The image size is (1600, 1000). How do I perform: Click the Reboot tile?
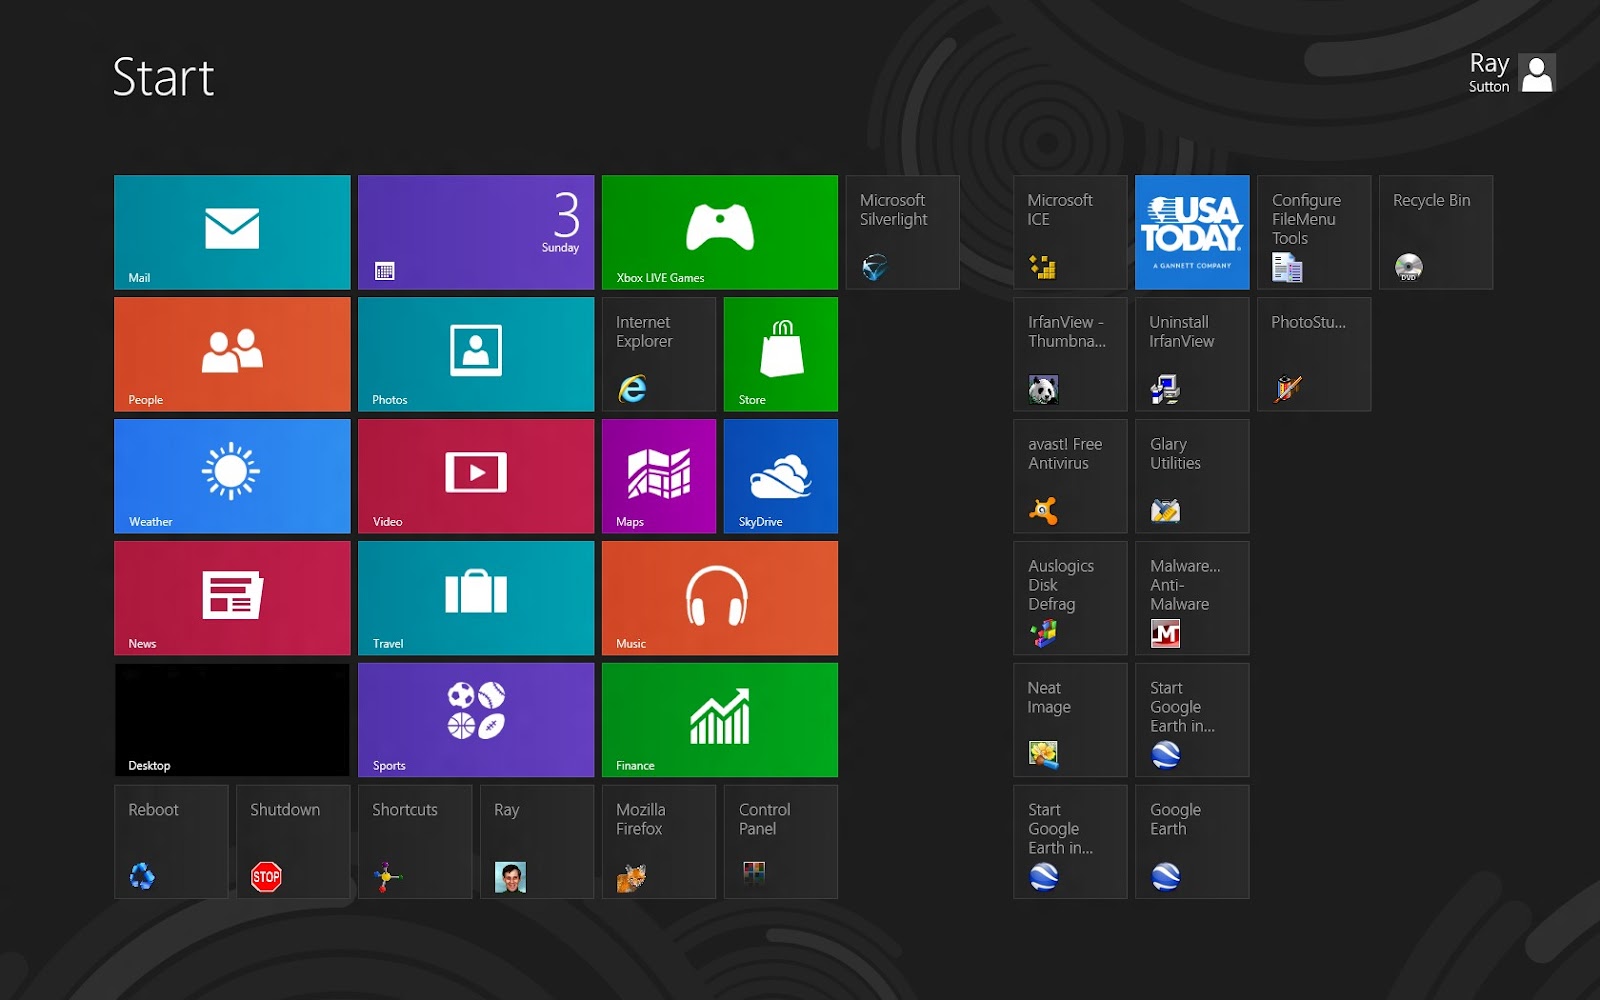pyautogui.click(x=171, y=842)
